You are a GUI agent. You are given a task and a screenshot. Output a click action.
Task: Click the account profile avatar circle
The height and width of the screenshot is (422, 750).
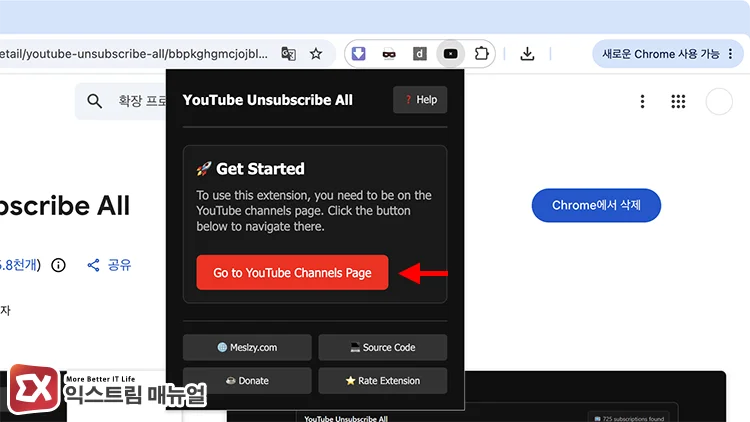pyautogui.click(x=719, y=101)
